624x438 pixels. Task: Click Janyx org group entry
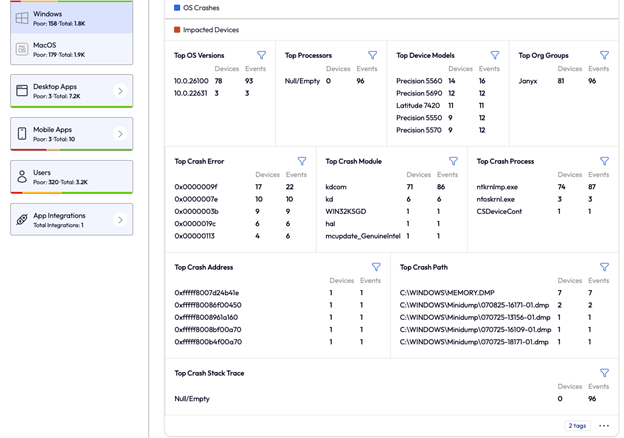528,81
